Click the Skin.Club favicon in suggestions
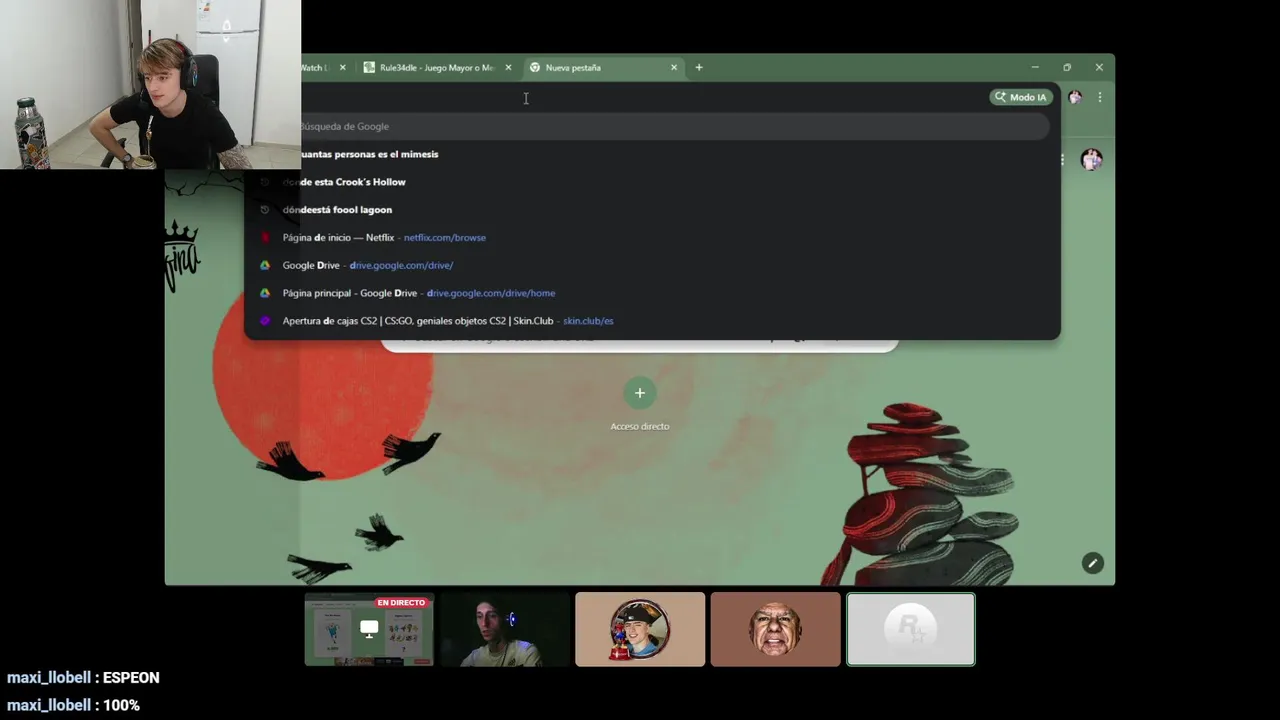 point(265,321)
